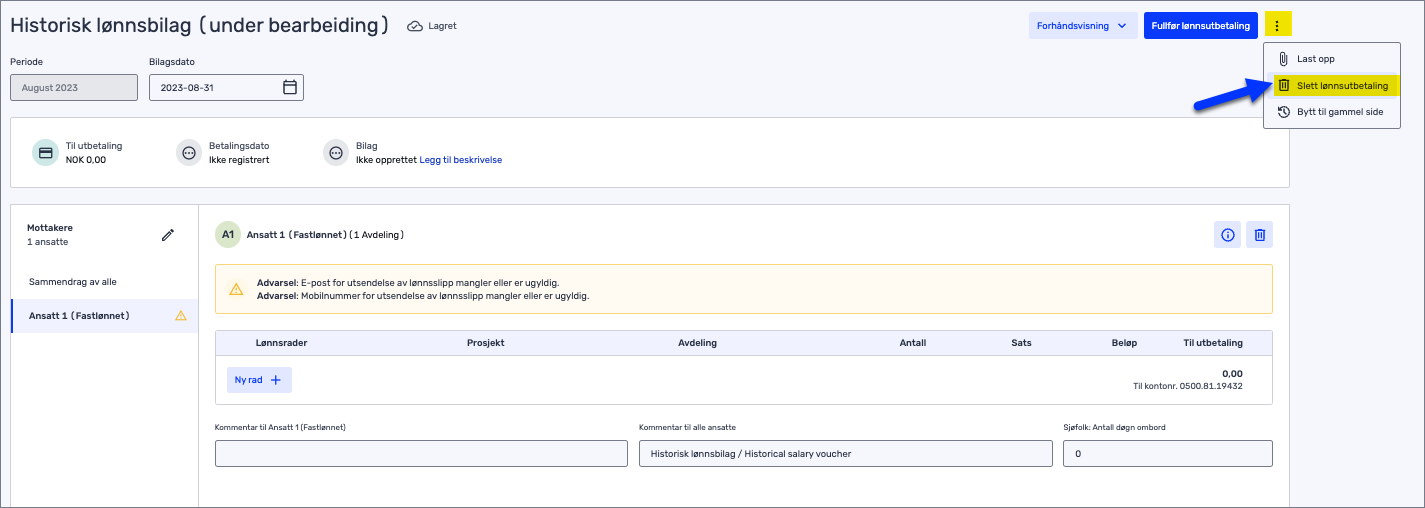Click the calendar icon in Bilagsdato
This screenshot has width=1425, height=508.
(290, 87)
